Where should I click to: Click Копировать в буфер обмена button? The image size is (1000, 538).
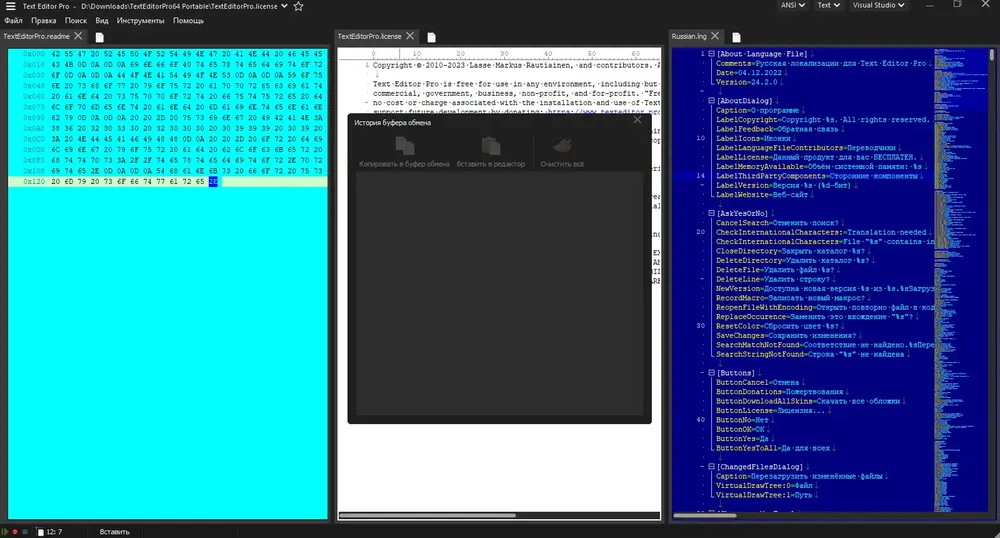(x=404, y=152)
